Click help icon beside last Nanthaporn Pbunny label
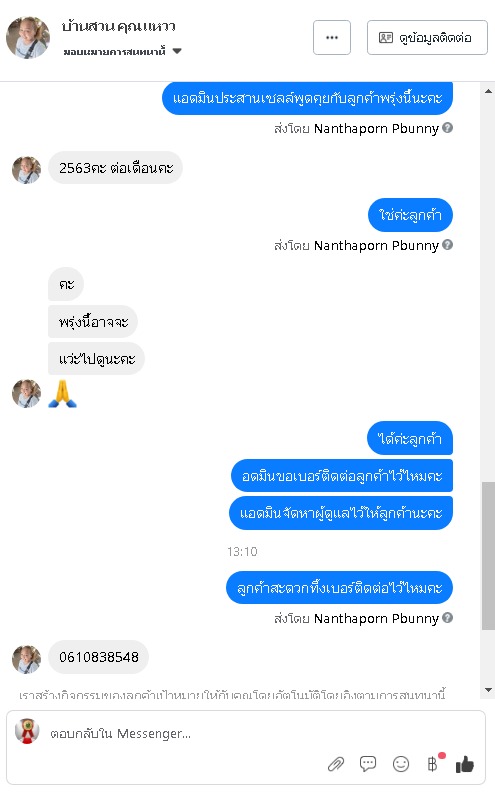This screenshot has height=796, width=495. click(x=447, y=618)
